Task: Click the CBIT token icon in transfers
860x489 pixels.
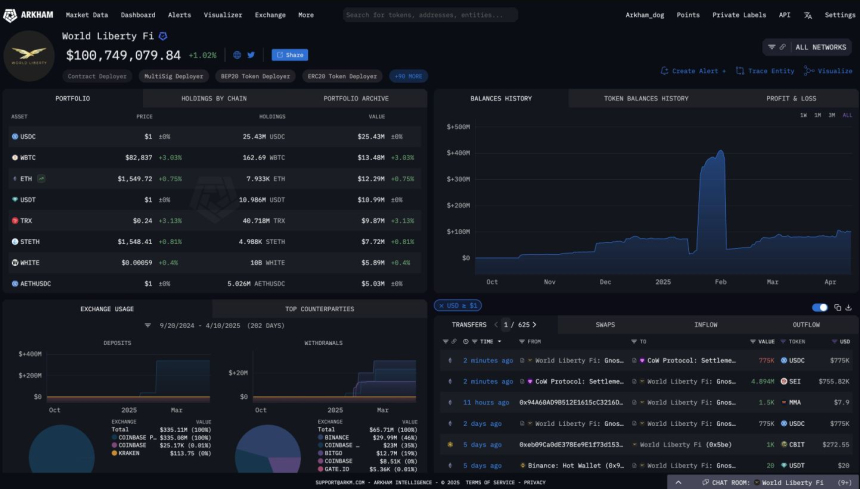Action: (x=784, y=445)
